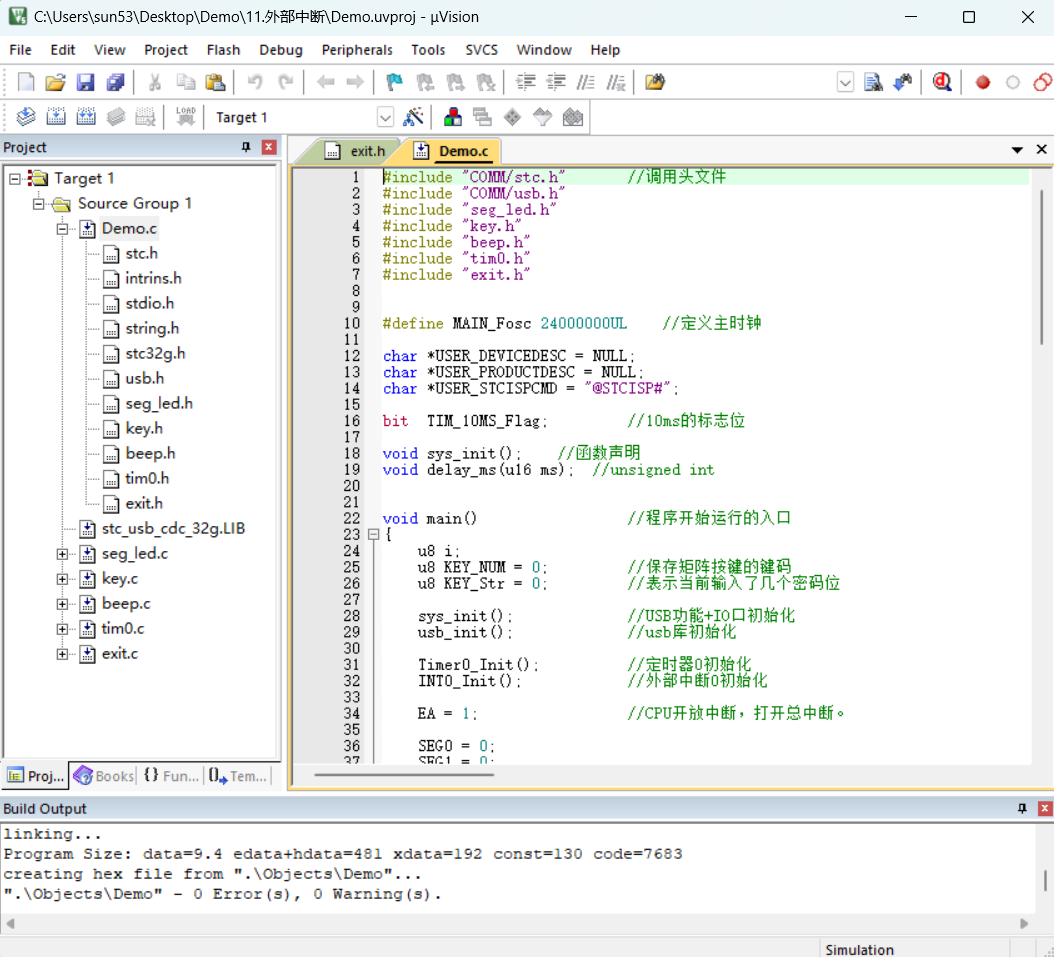This screenshot has height=957, width=1054.
Task: Close the Build Output panel
Action: click(x=1045, y=808)
